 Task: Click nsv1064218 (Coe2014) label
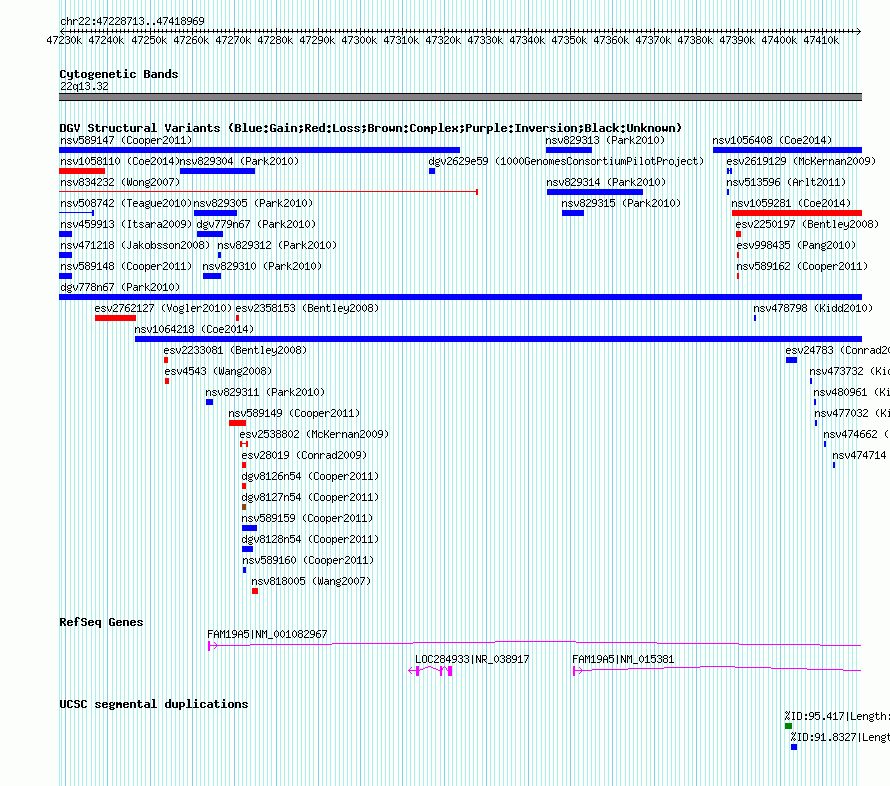[194, 329]
